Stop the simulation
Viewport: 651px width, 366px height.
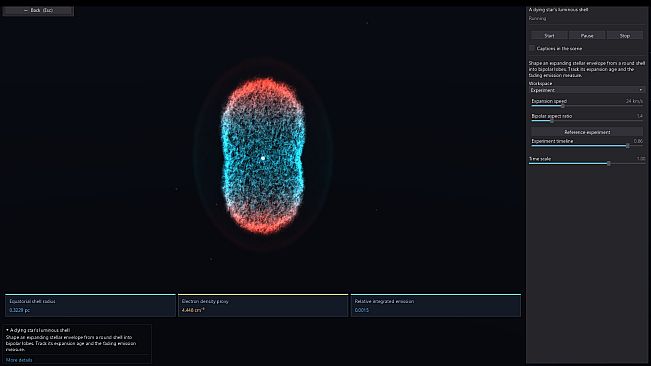(x=624, y=36)
